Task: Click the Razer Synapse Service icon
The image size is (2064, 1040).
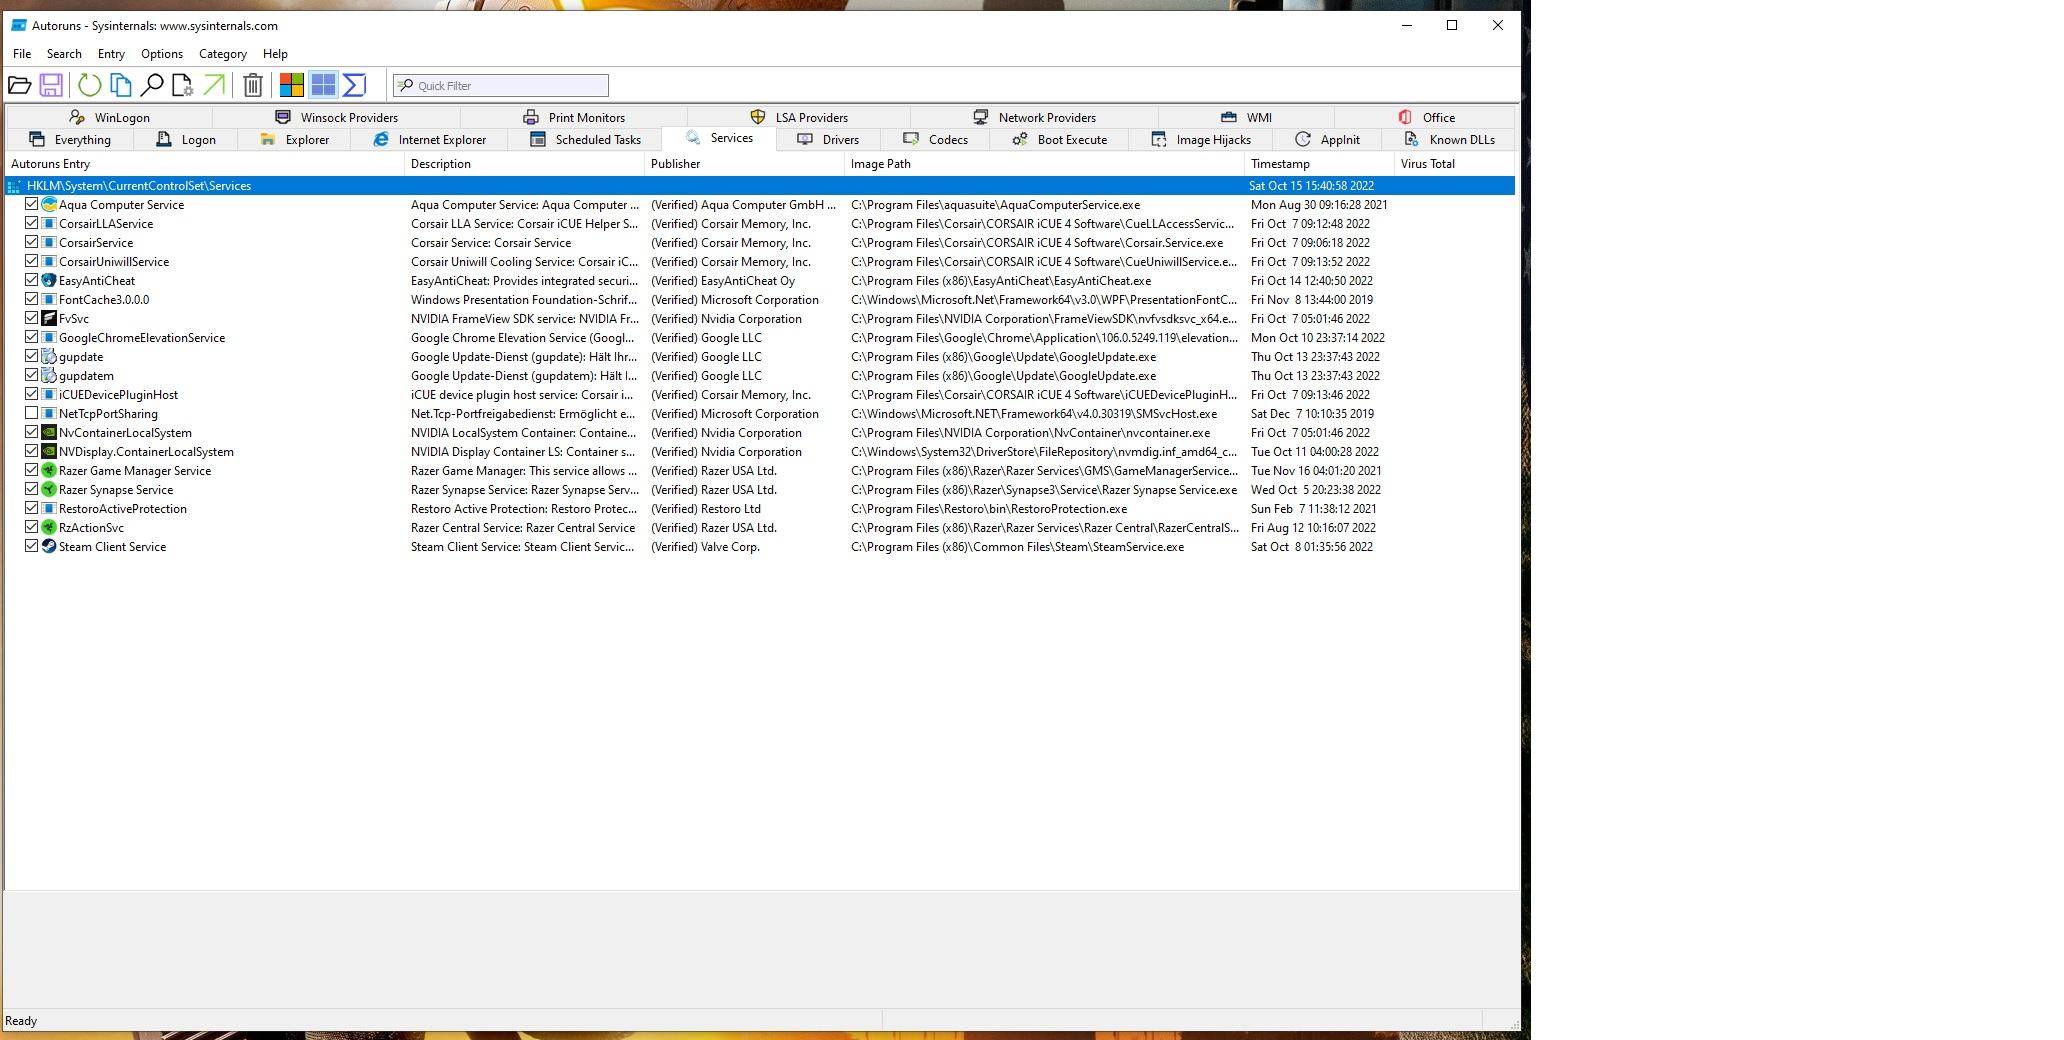Action: tap(49, 490)
